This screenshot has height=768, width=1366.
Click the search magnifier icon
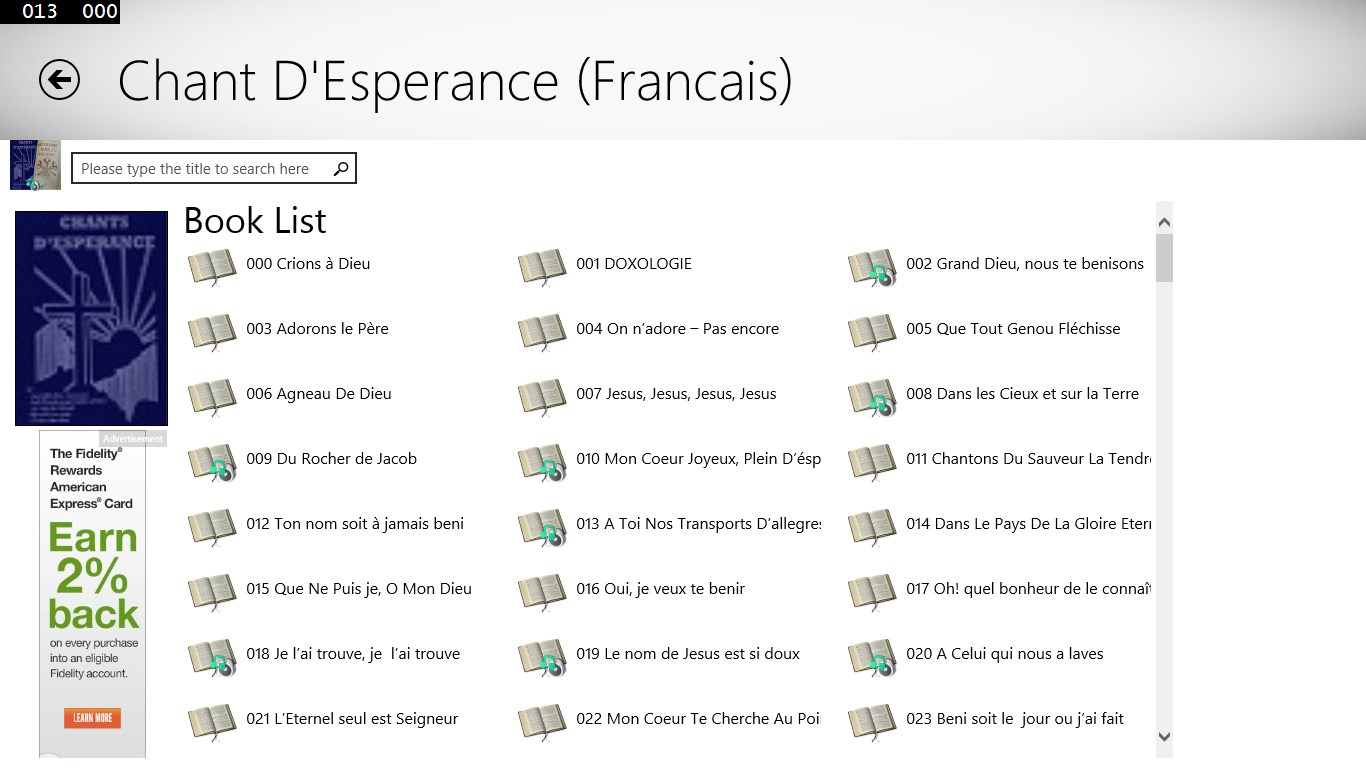tap(341, 168)
